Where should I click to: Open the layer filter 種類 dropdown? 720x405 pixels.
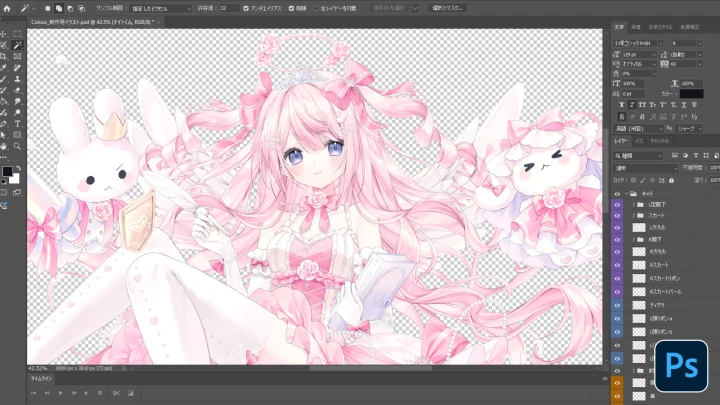coord(638,156)
